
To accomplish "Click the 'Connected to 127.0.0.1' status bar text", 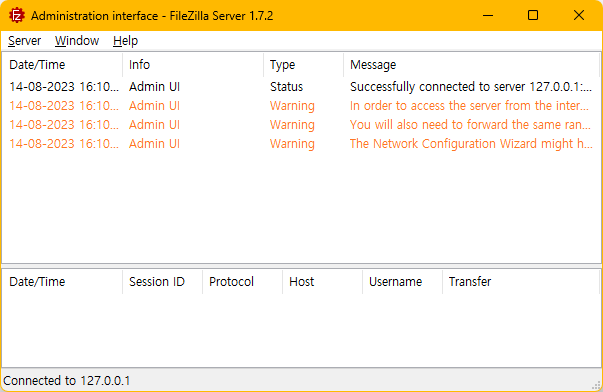I will [67, 381].
